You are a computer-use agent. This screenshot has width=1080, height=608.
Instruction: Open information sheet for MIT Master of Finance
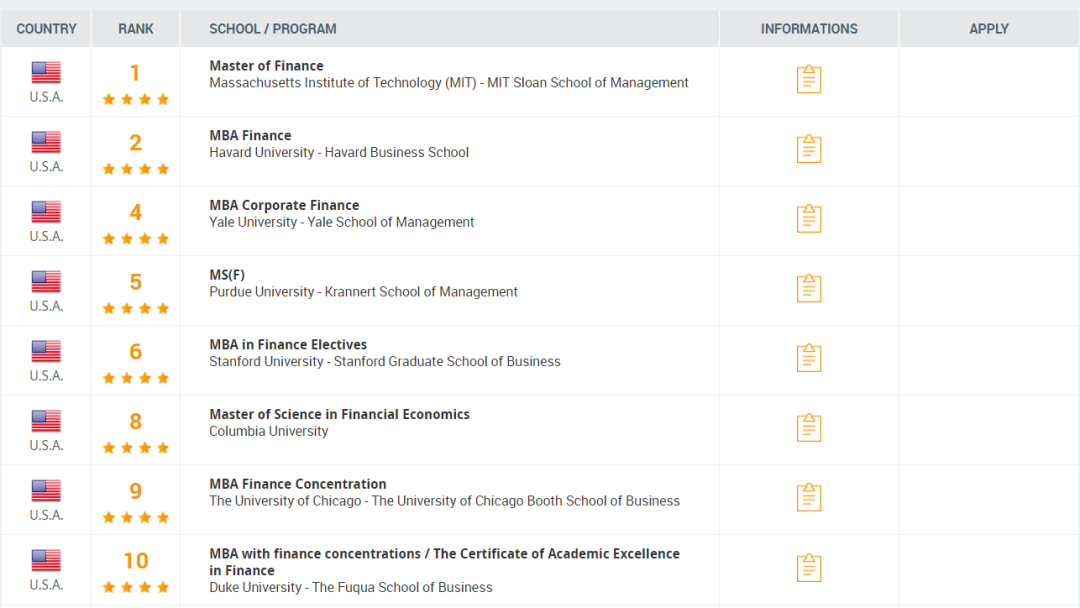click(x=809, y=79)
